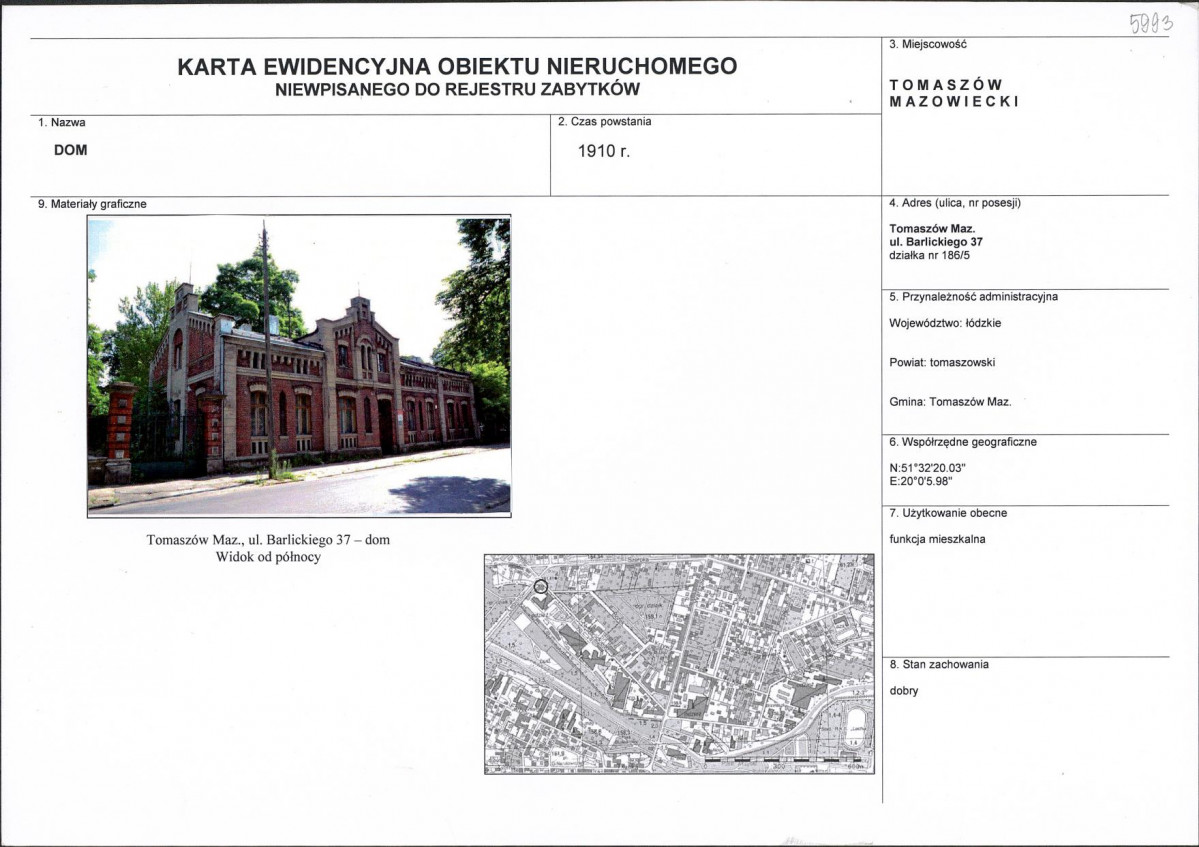Click the label '9. Materiały graficzne'
The width and height of the screenshot is (1199, 847).
92,204
